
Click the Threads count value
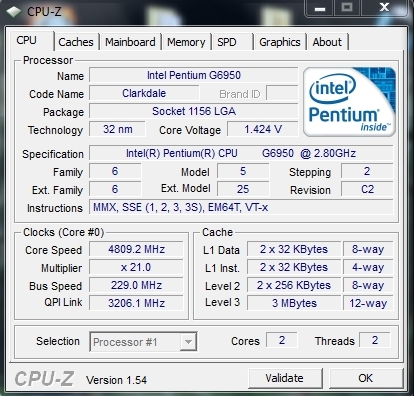375,340
